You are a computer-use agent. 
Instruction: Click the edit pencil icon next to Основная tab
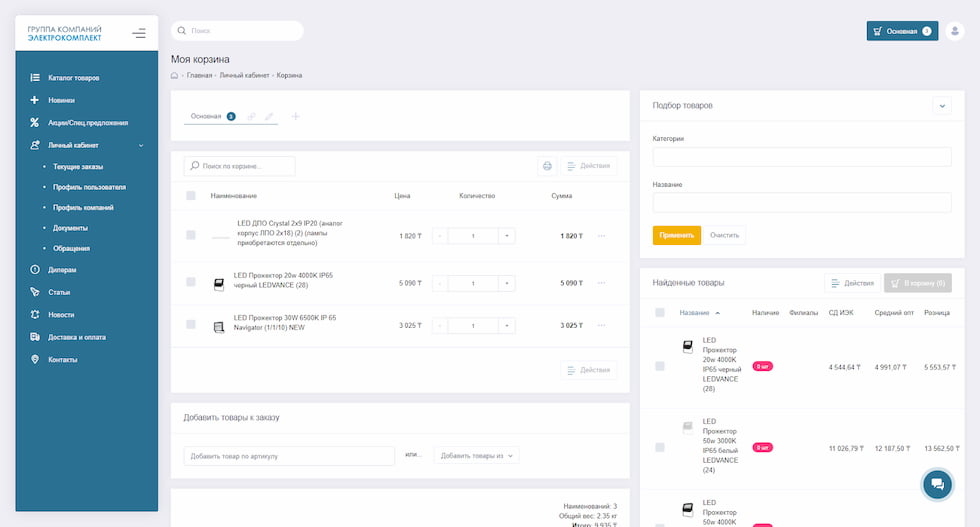point(269,116)
